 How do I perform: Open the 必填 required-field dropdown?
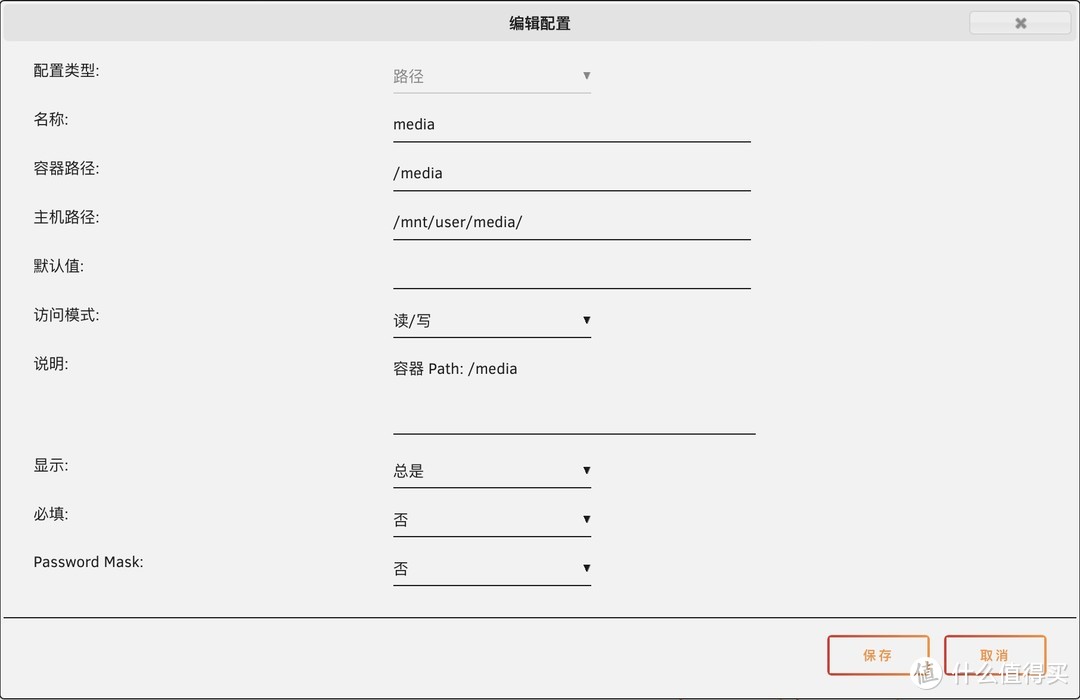[480, 519]
